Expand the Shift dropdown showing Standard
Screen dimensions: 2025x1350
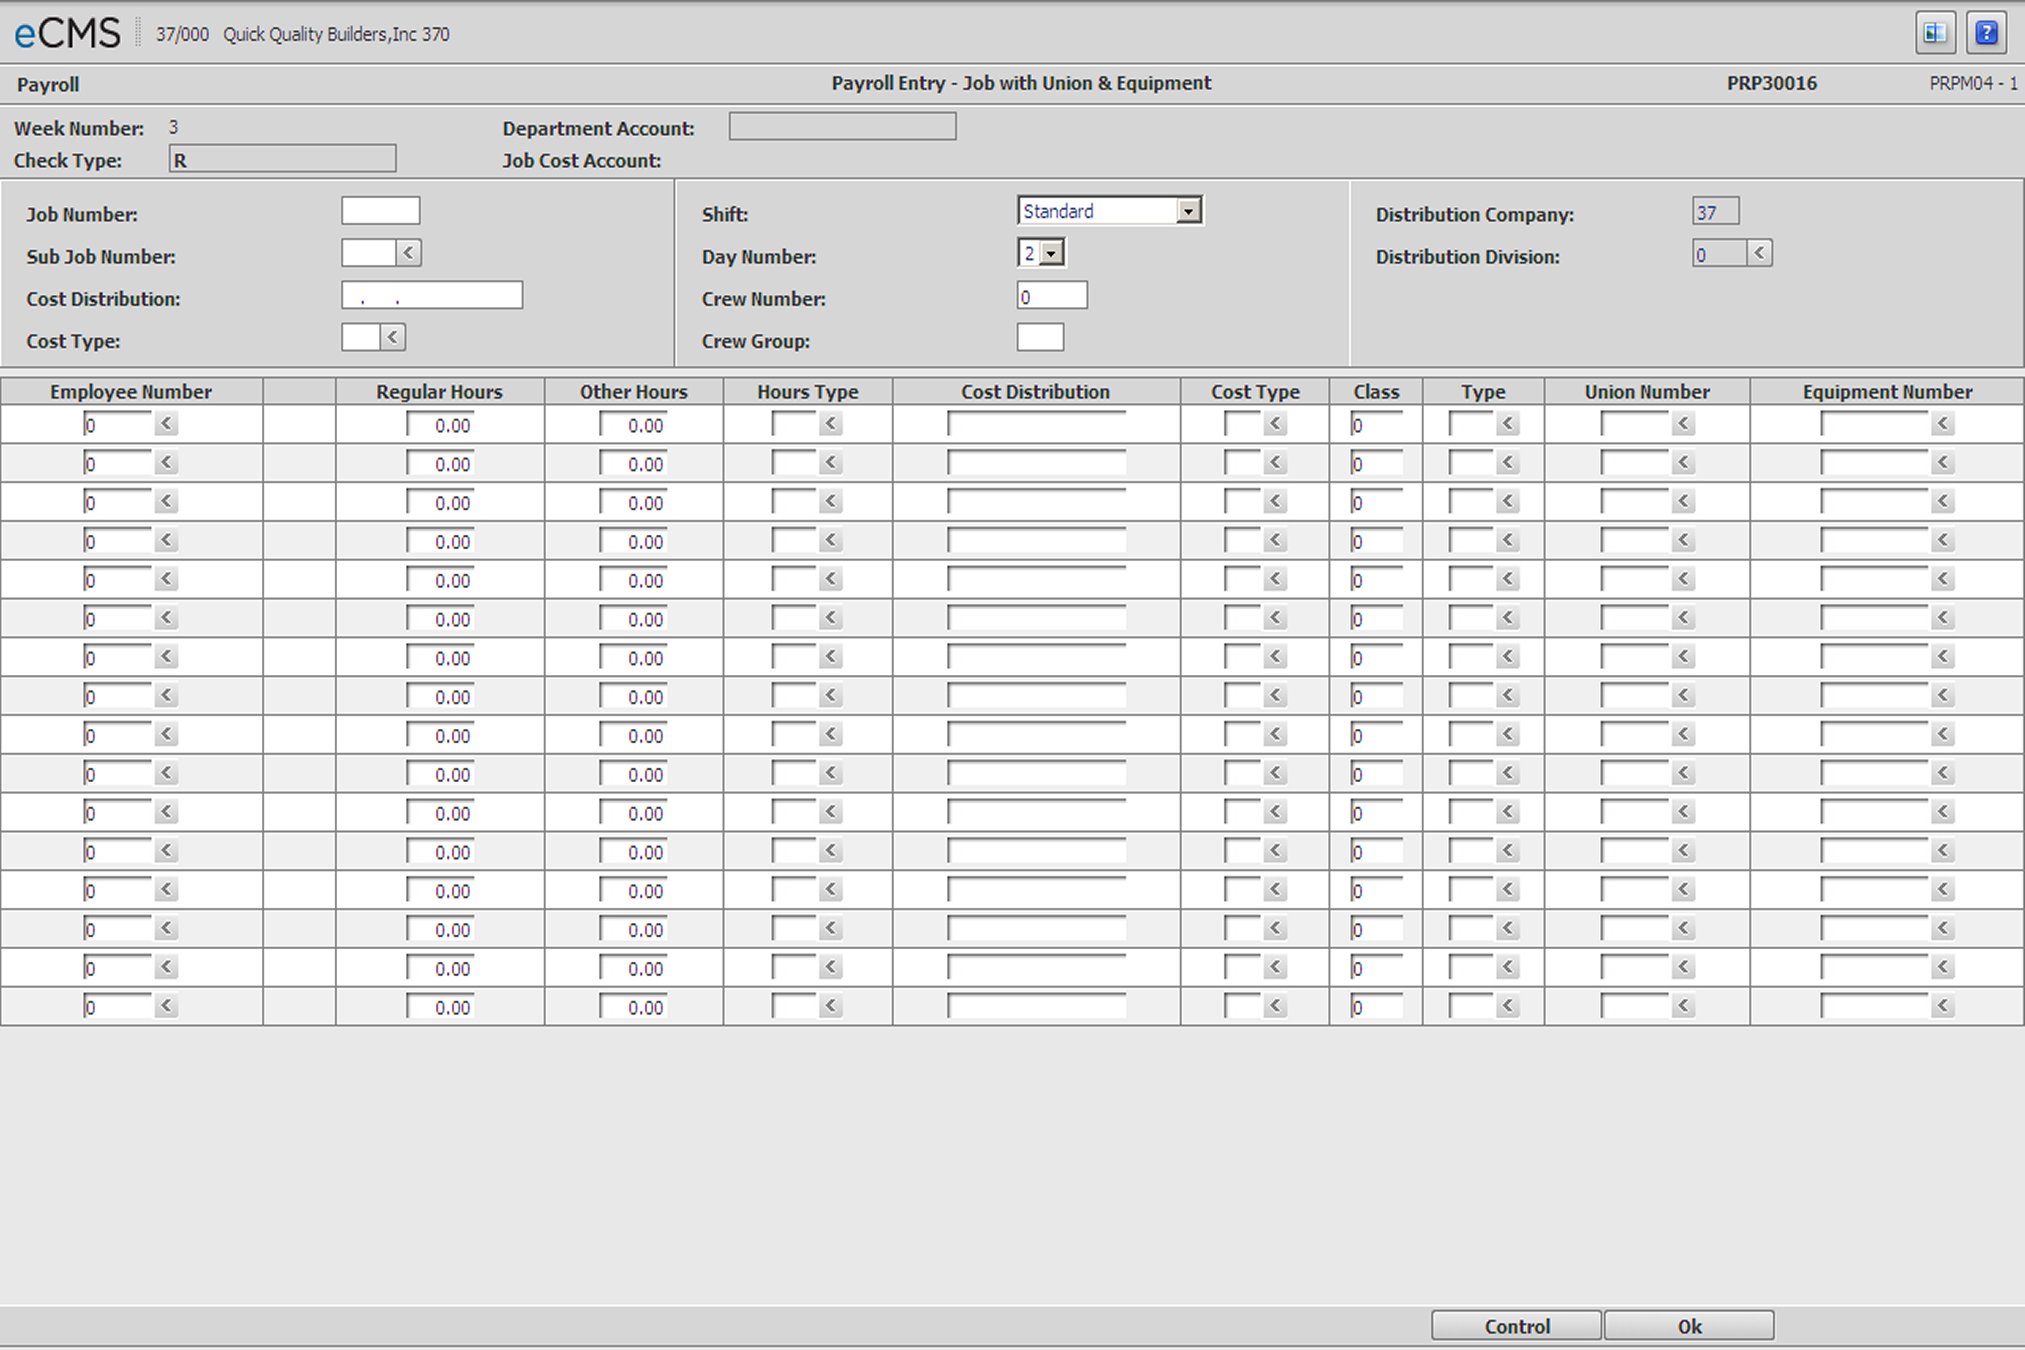click(1188, 211)
